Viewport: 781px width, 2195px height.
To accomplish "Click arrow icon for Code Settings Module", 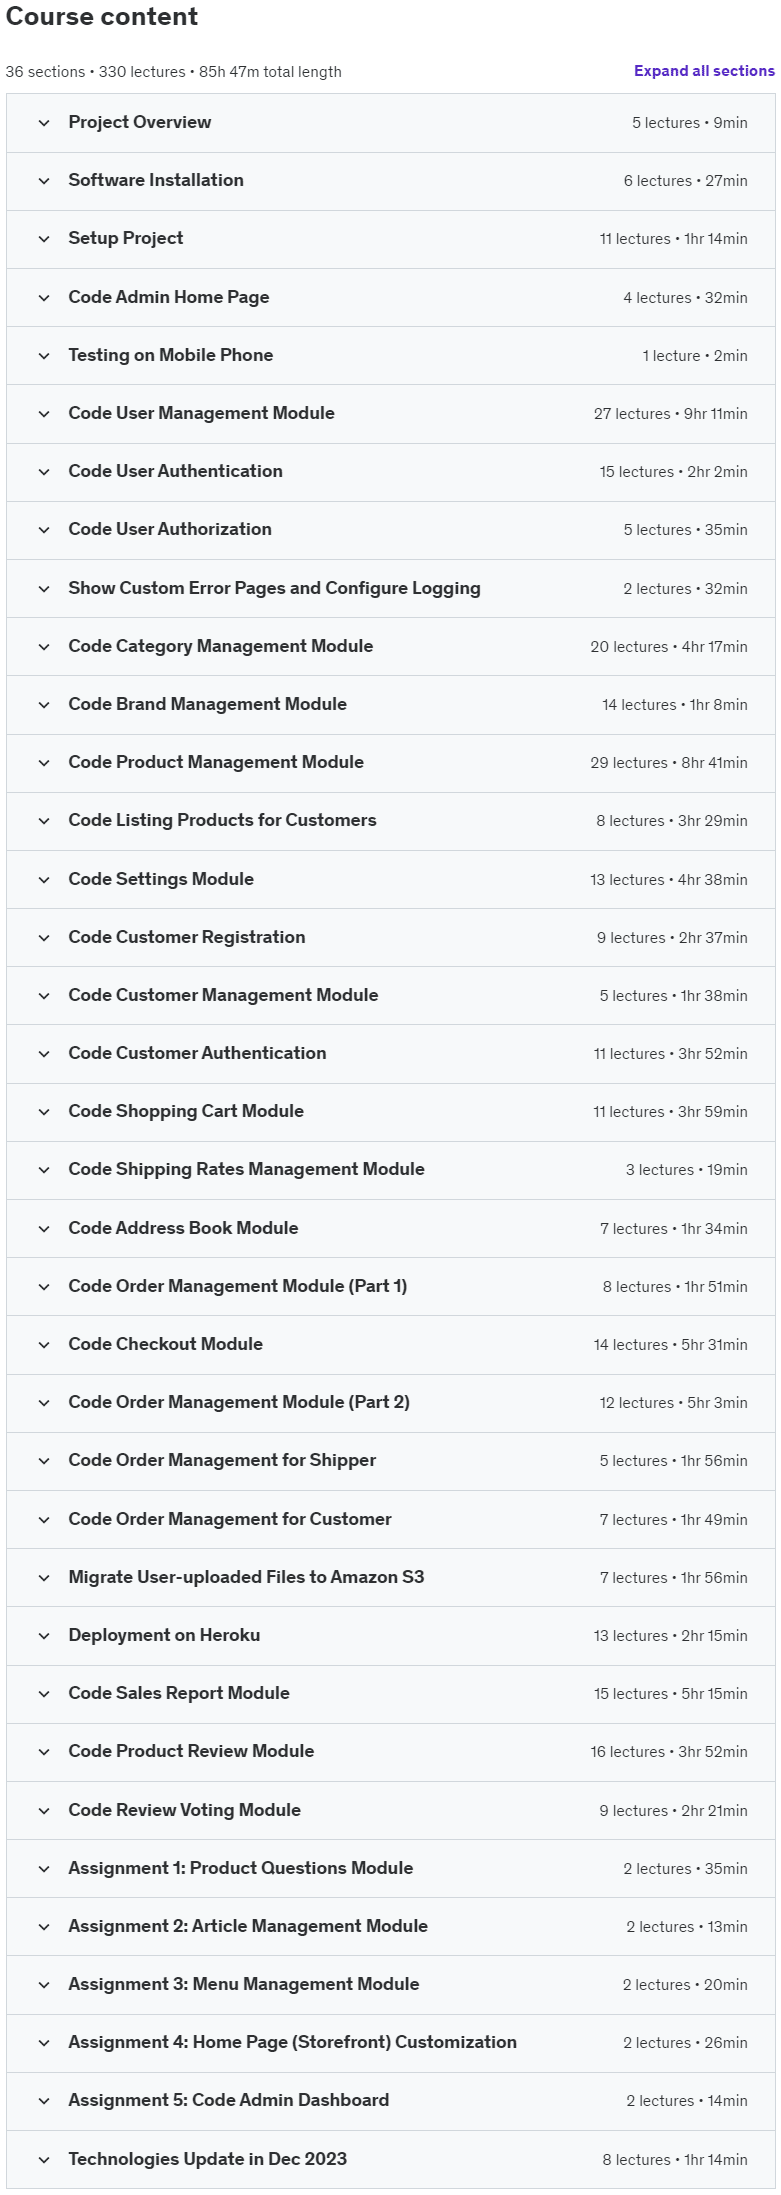I will (44, 880).
